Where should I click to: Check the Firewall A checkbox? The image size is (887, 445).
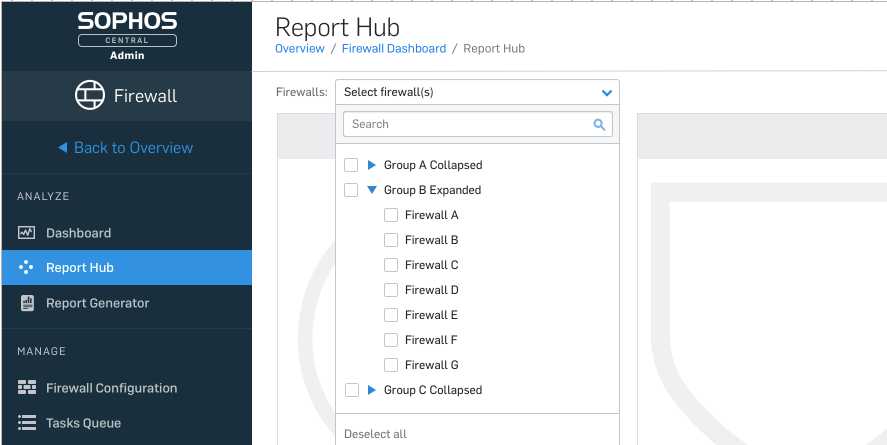click(391, 215)
